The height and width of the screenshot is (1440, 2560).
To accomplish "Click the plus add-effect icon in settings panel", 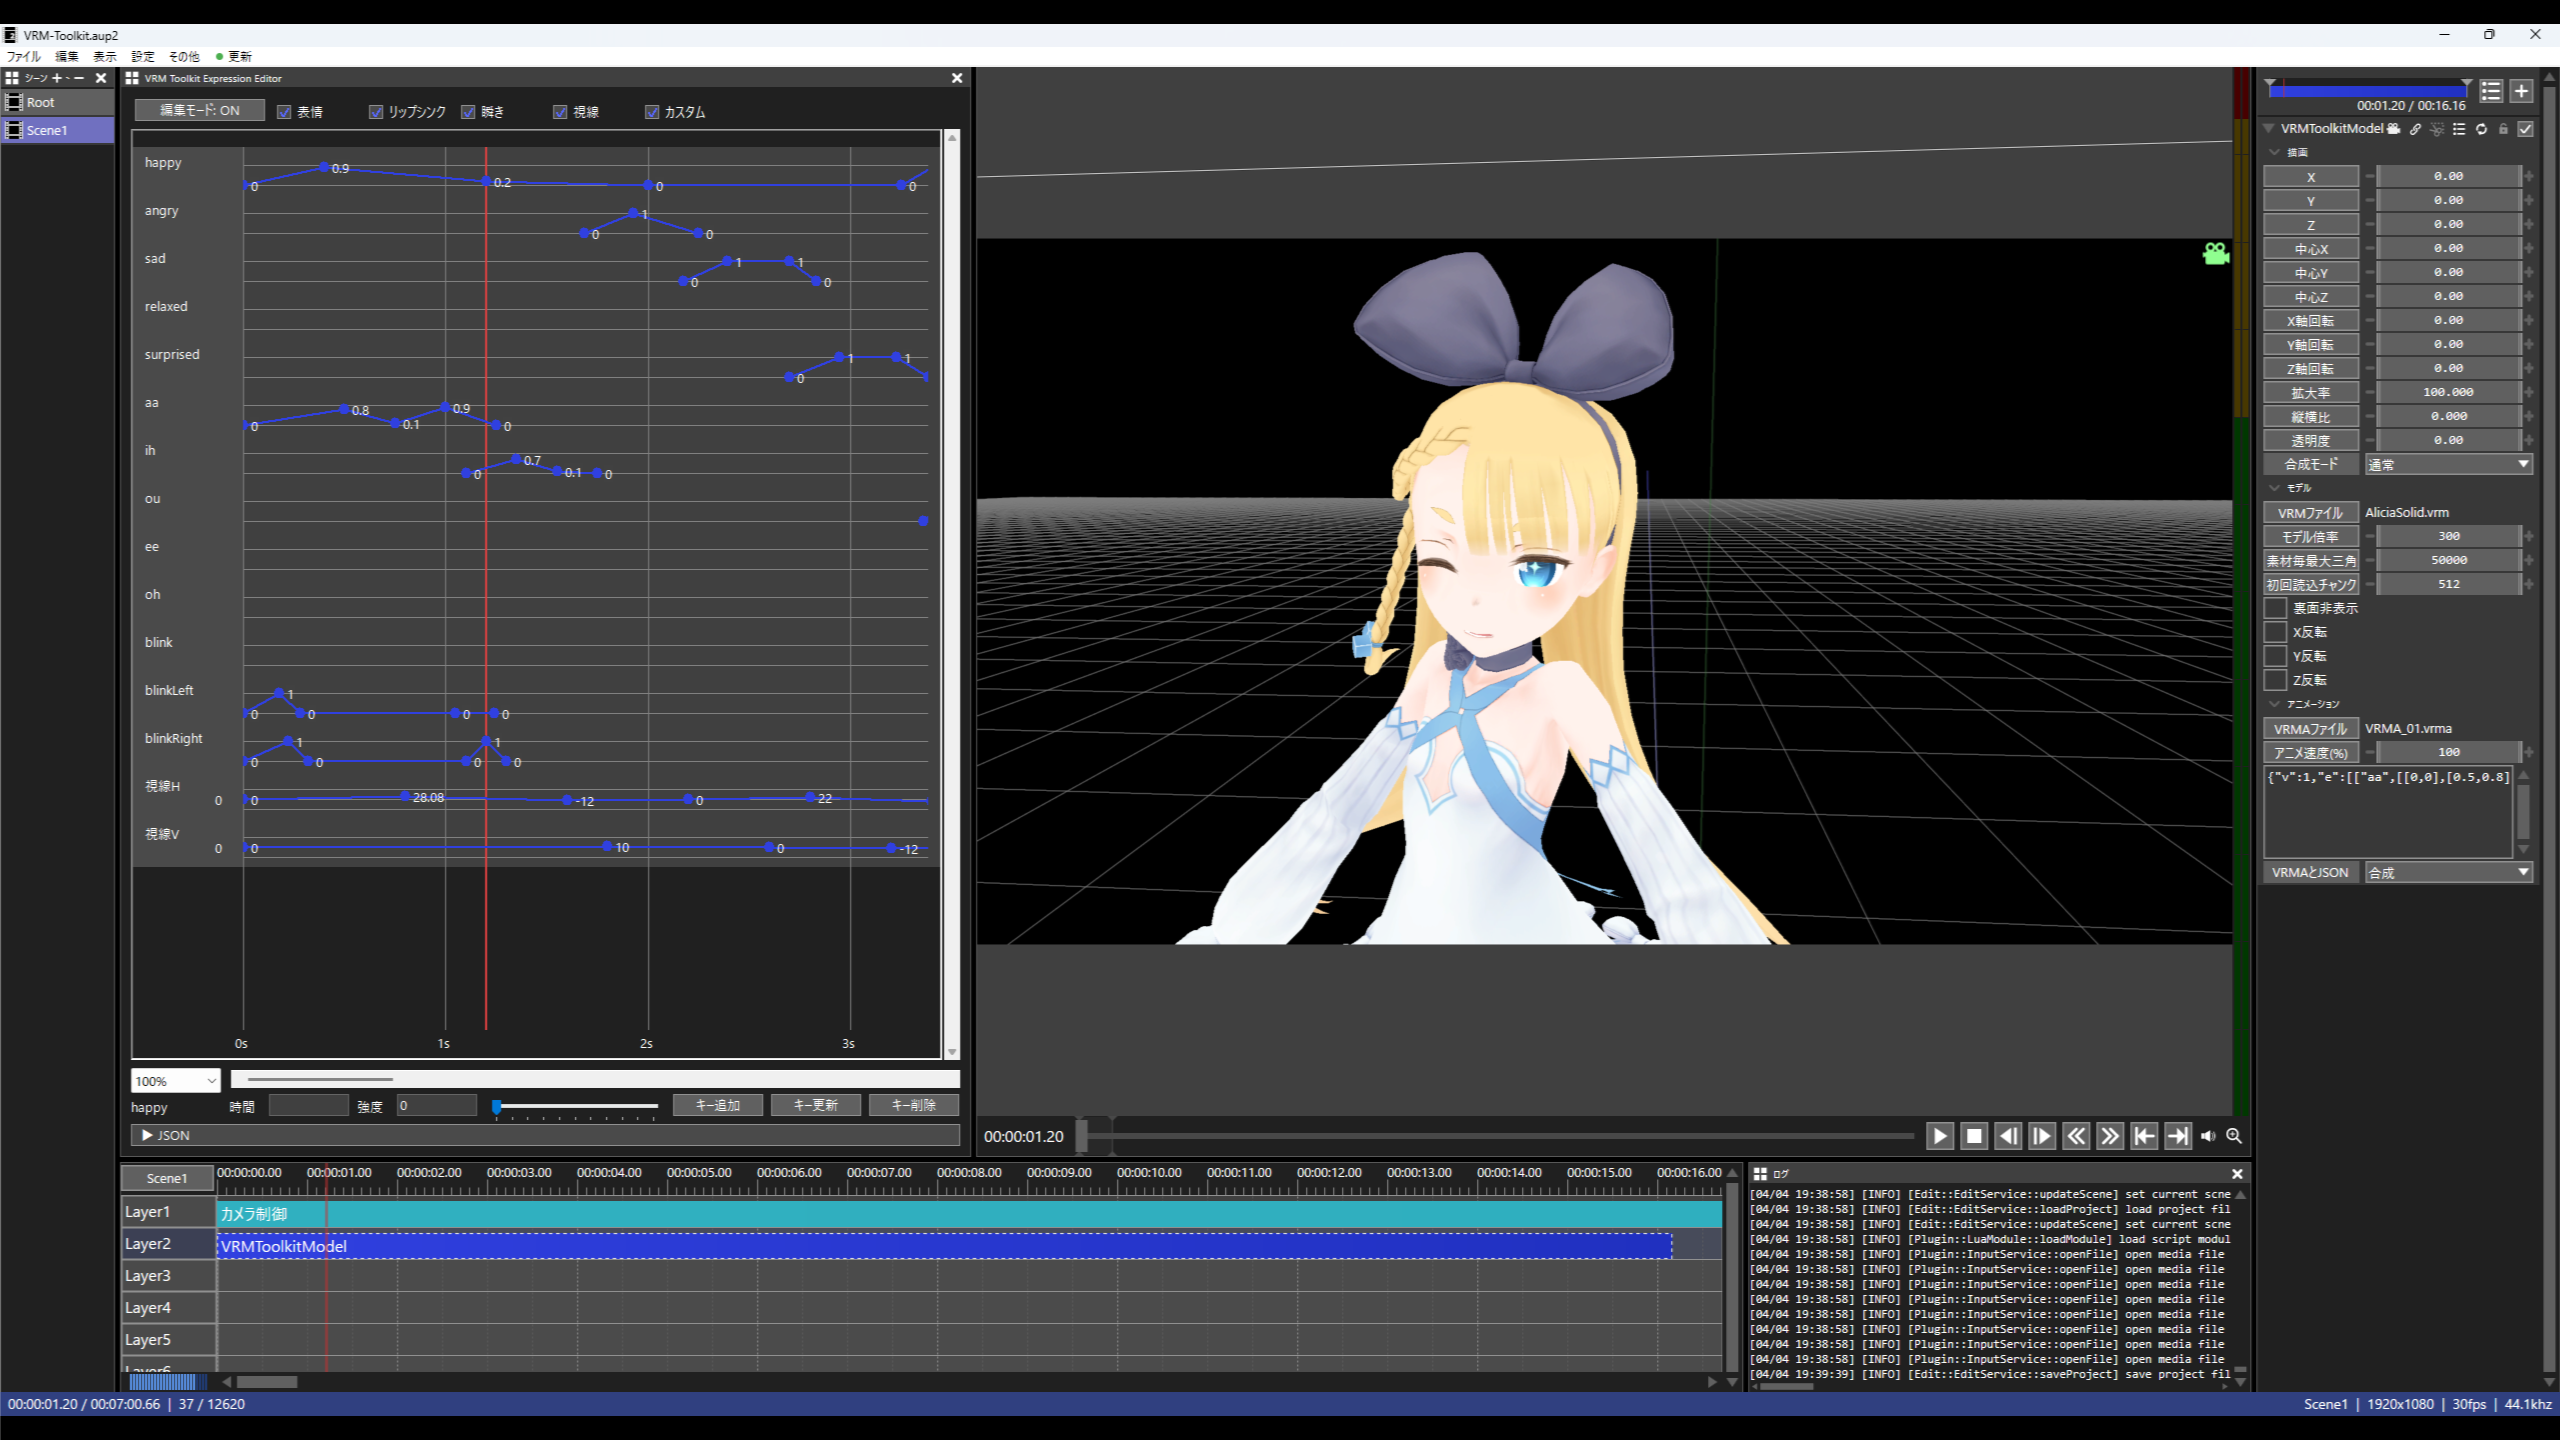I will pyautogui.click(x=2522, y=92).
